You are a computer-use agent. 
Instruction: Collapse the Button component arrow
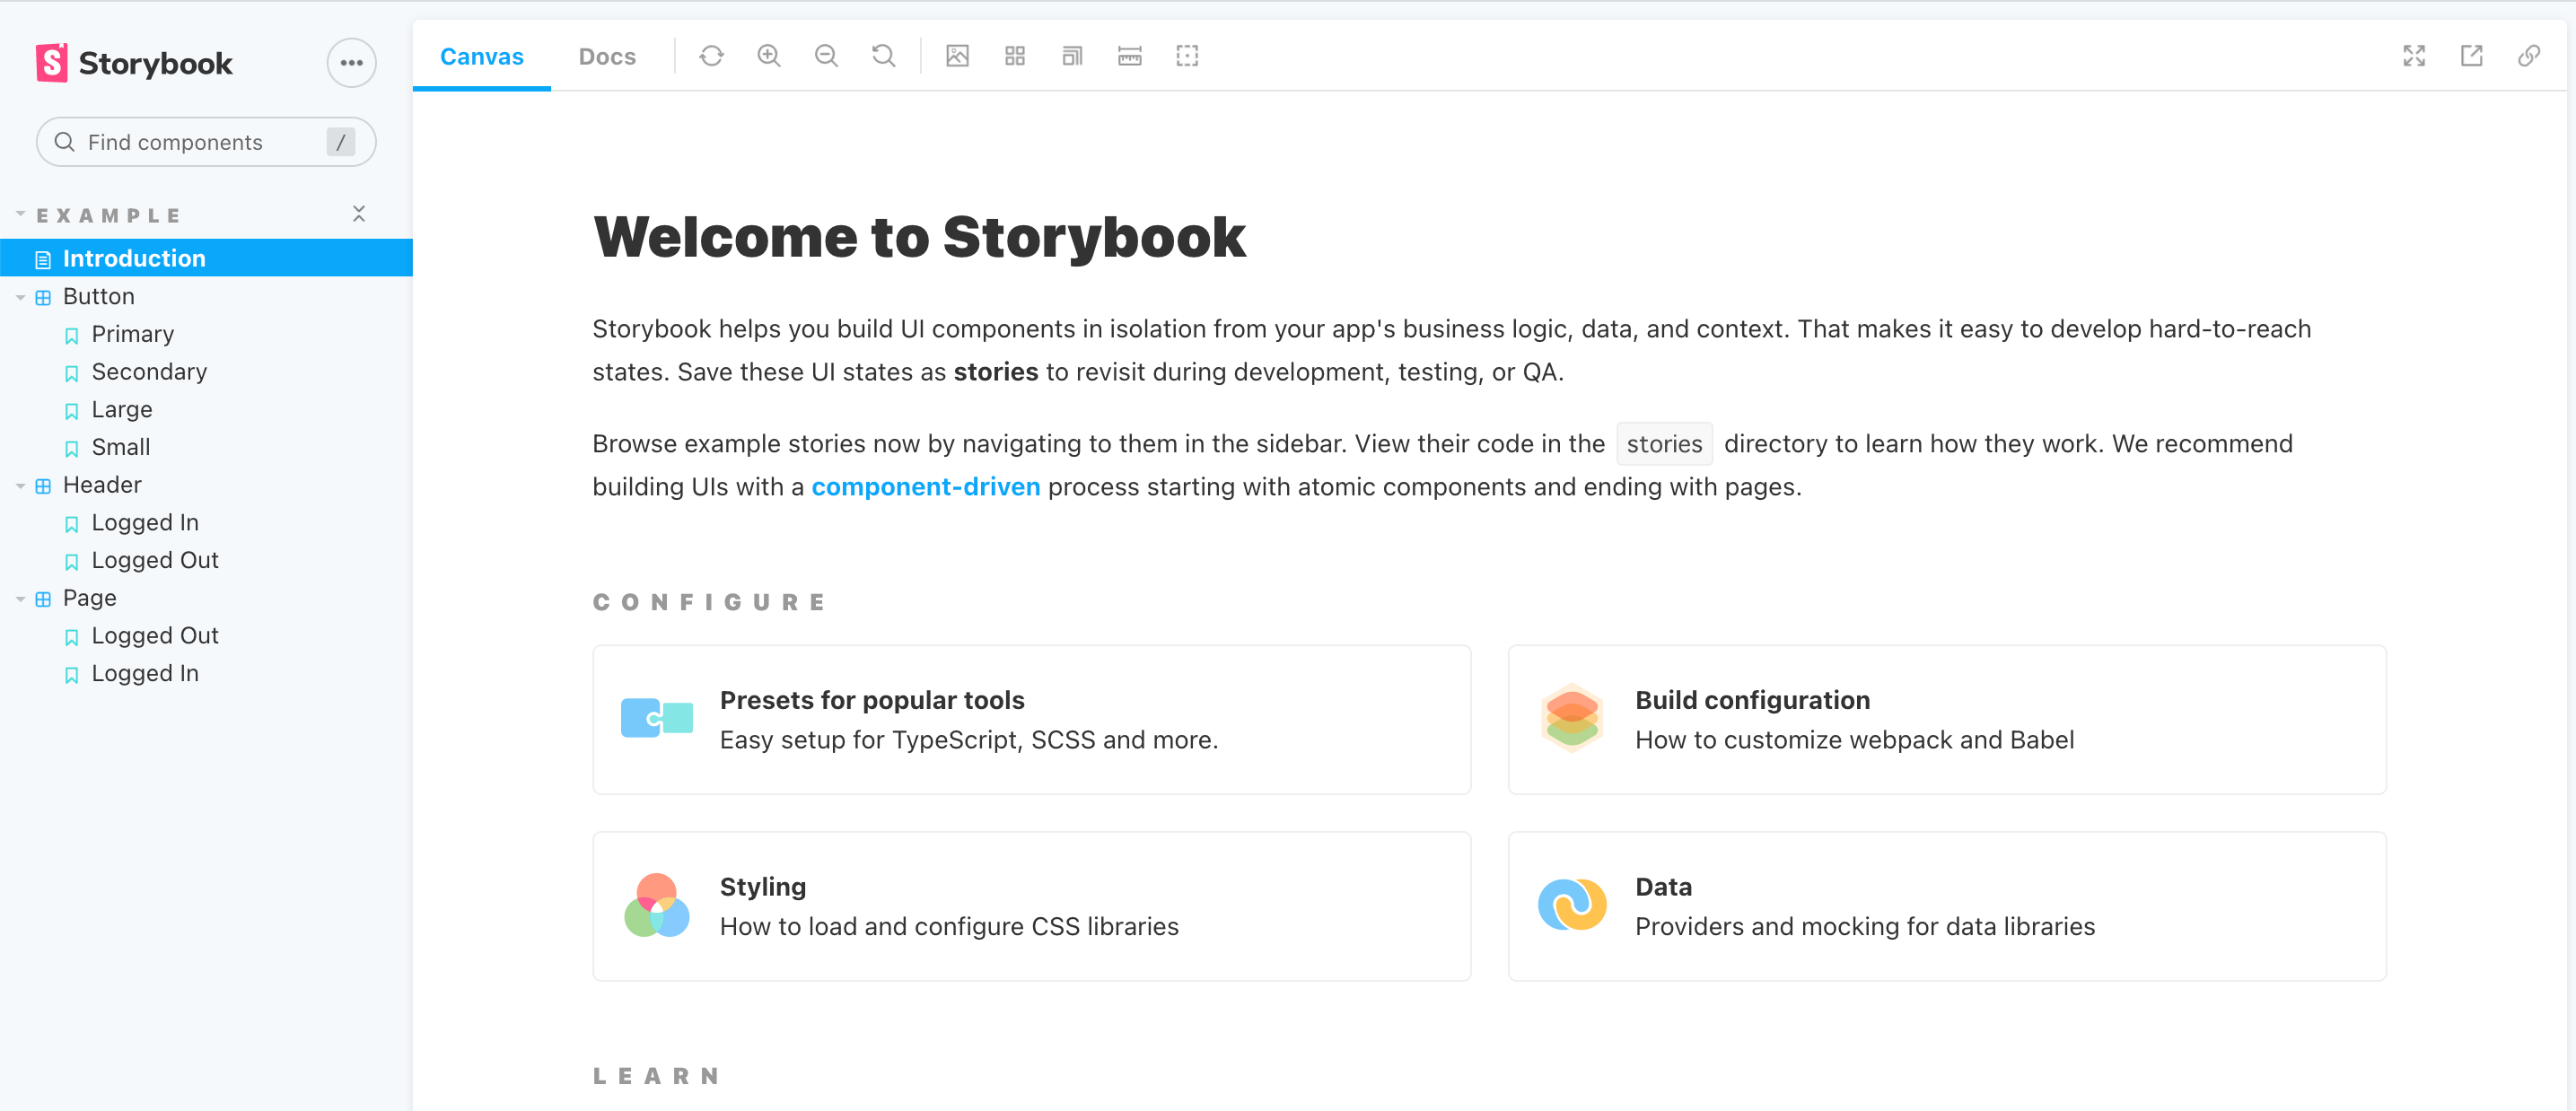20,297
